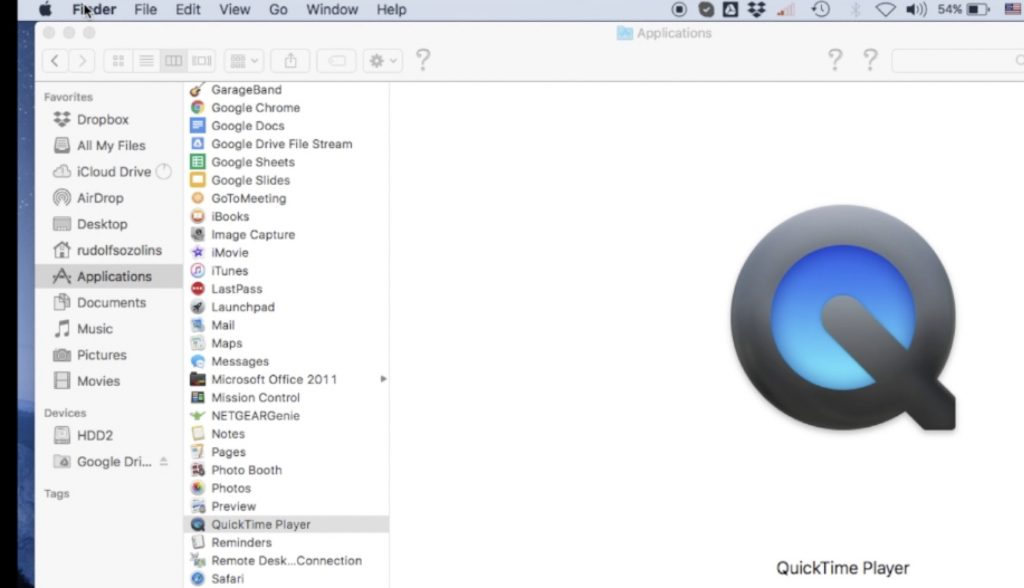This screenshot has height=588, width=1024.
Task: Select iBooks app icon
Action: pyautogui.click(x=197, y=216)
